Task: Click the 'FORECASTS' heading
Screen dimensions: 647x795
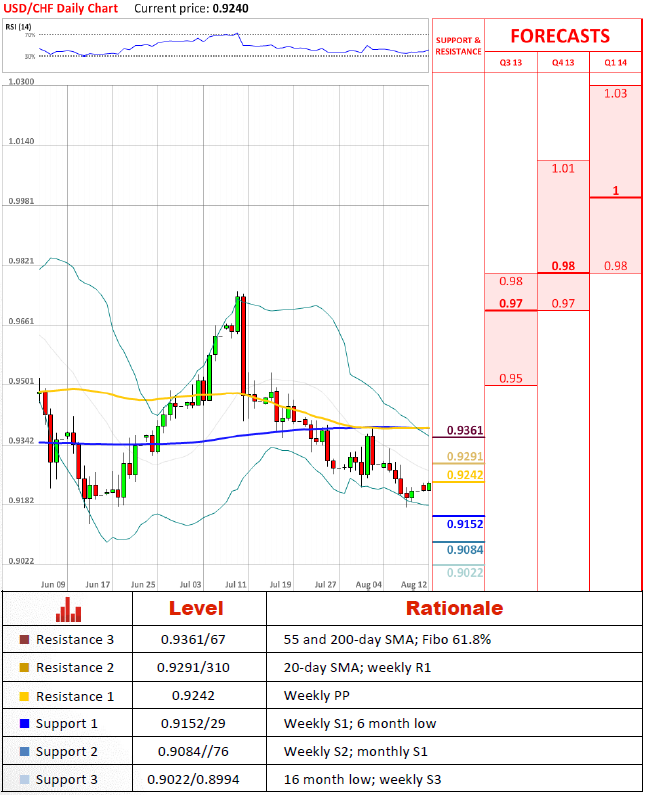Action: (560, 36)
